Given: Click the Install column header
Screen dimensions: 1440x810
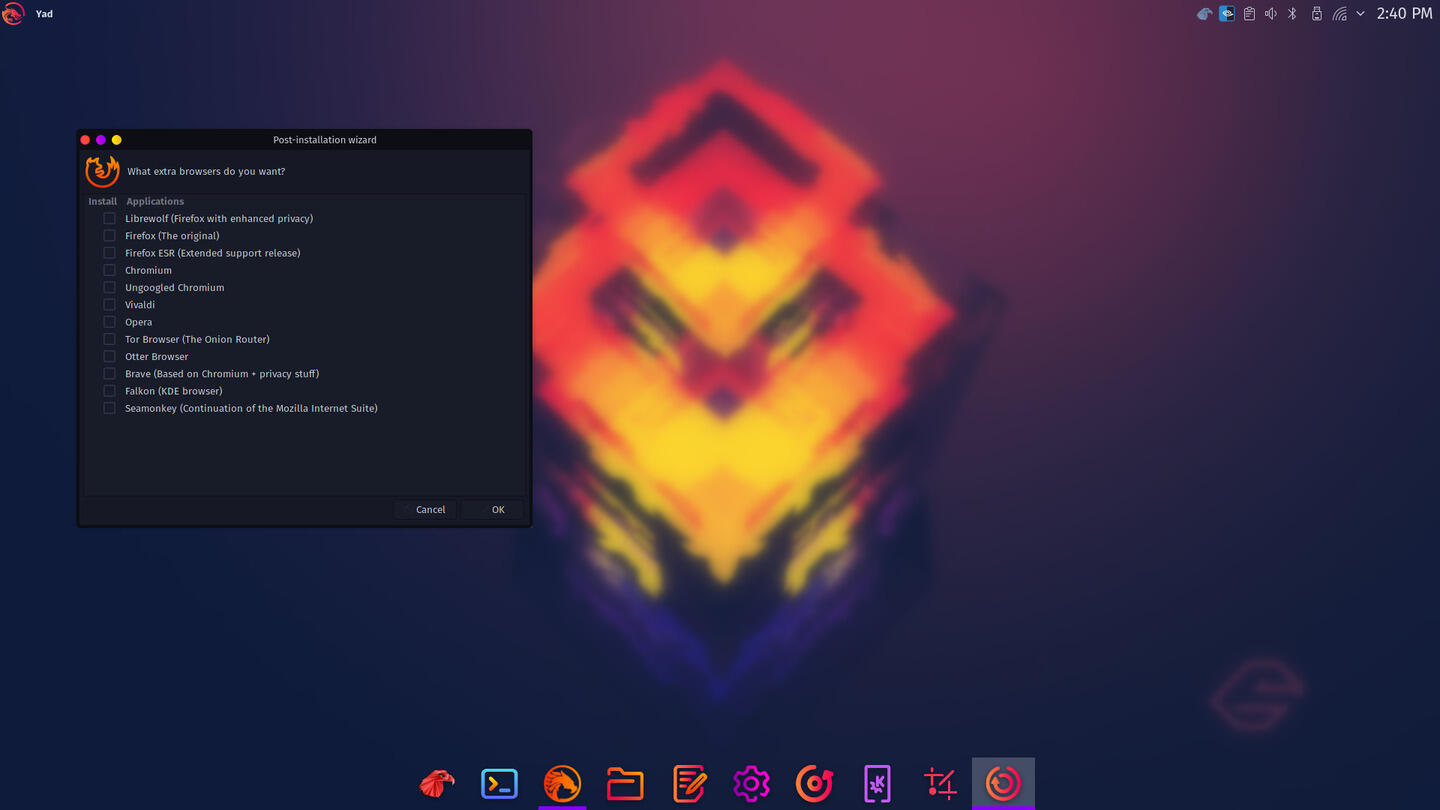Looking at the screenshot, I should pos(102,201).
